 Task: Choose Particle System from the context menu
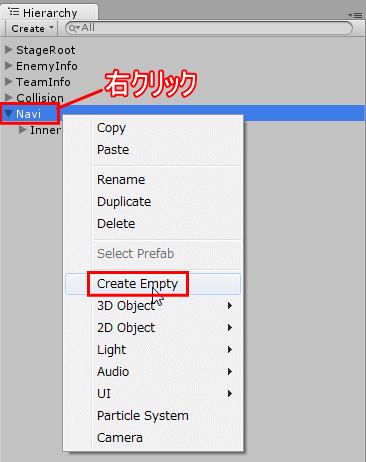(x=153, y=416)
